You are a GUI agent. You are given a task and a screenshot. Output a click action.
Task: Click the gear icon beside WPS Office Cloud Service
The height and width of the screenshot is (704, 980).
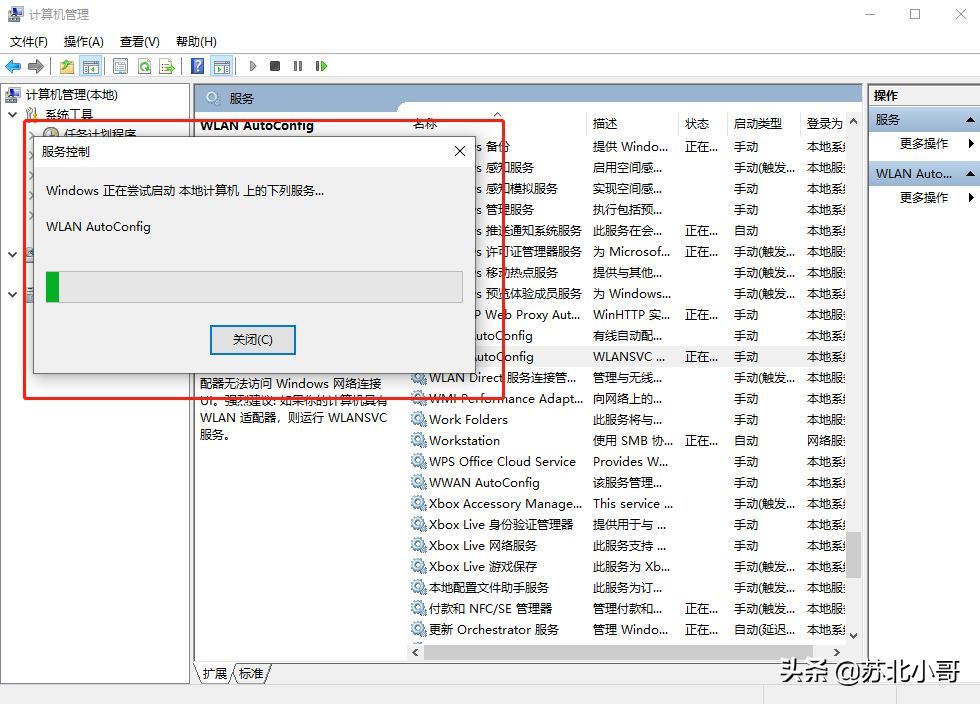[418, 461]
